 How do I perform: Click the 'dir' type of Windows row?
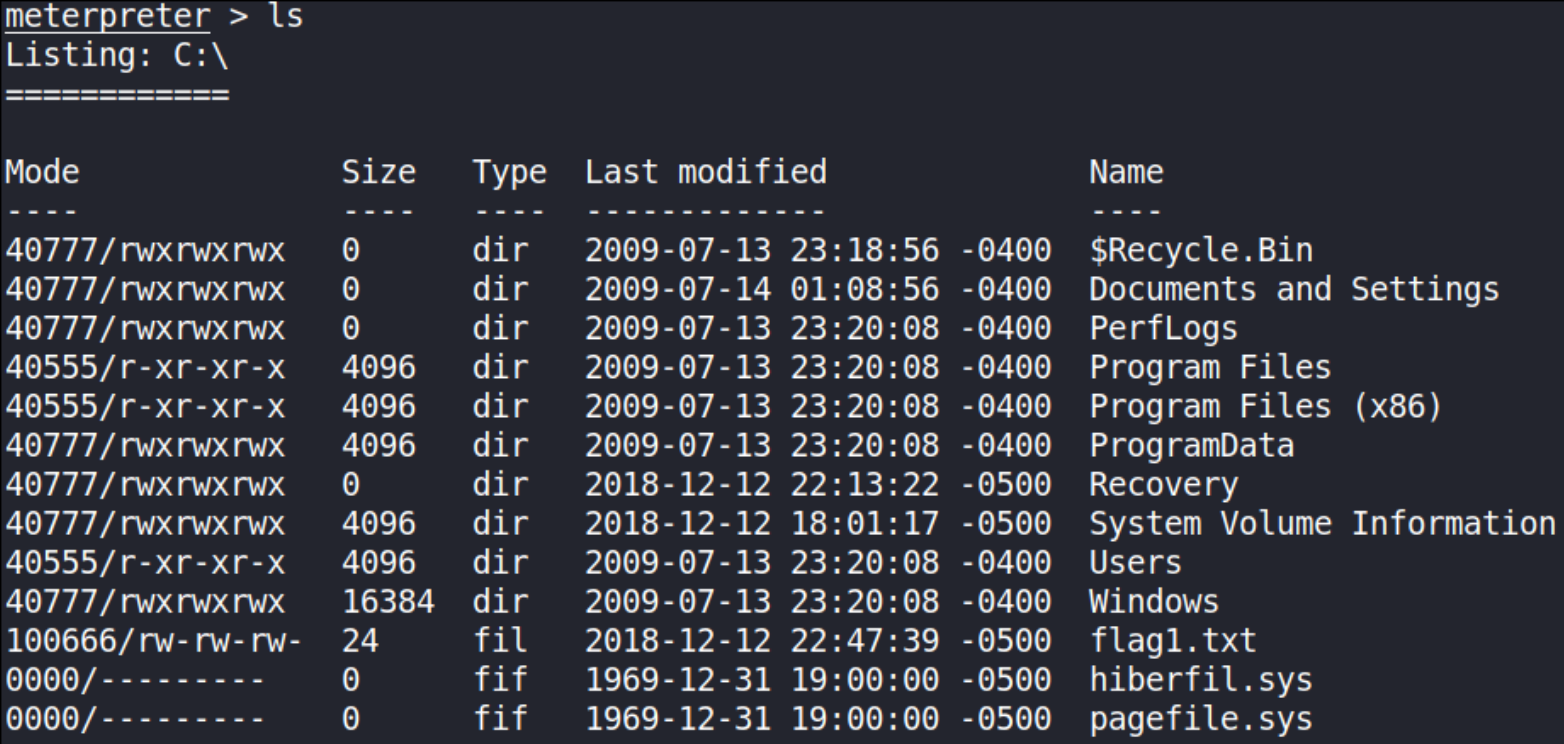click(501, 601)
